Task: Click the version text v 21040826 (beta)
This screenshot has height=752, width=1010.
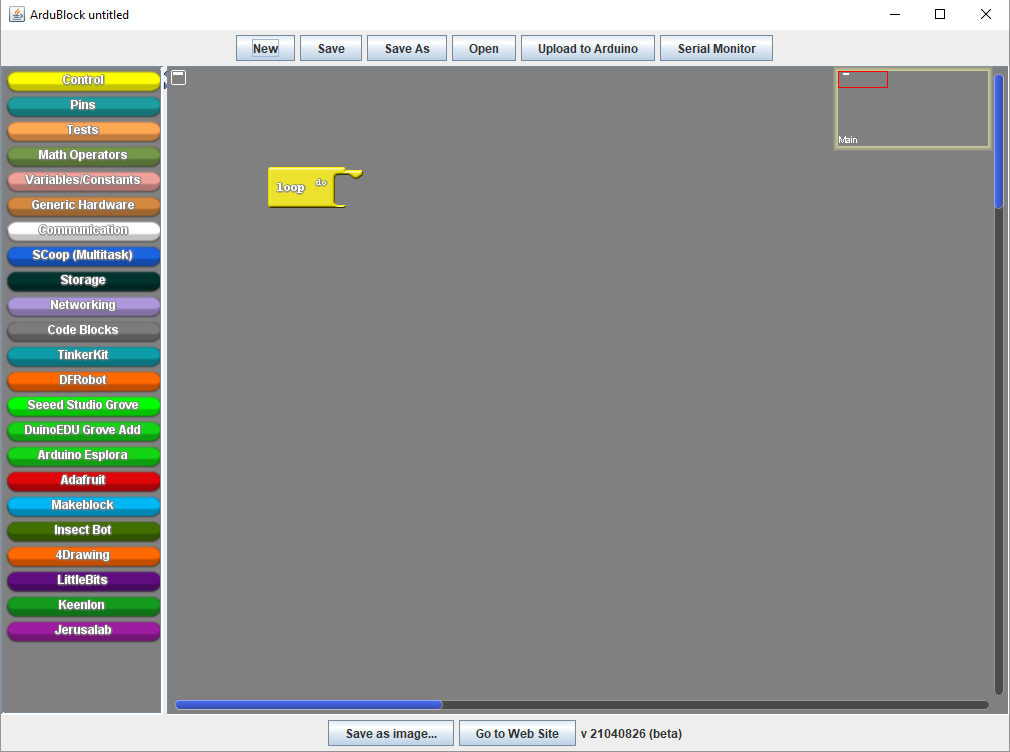Action: click(631, 733)
